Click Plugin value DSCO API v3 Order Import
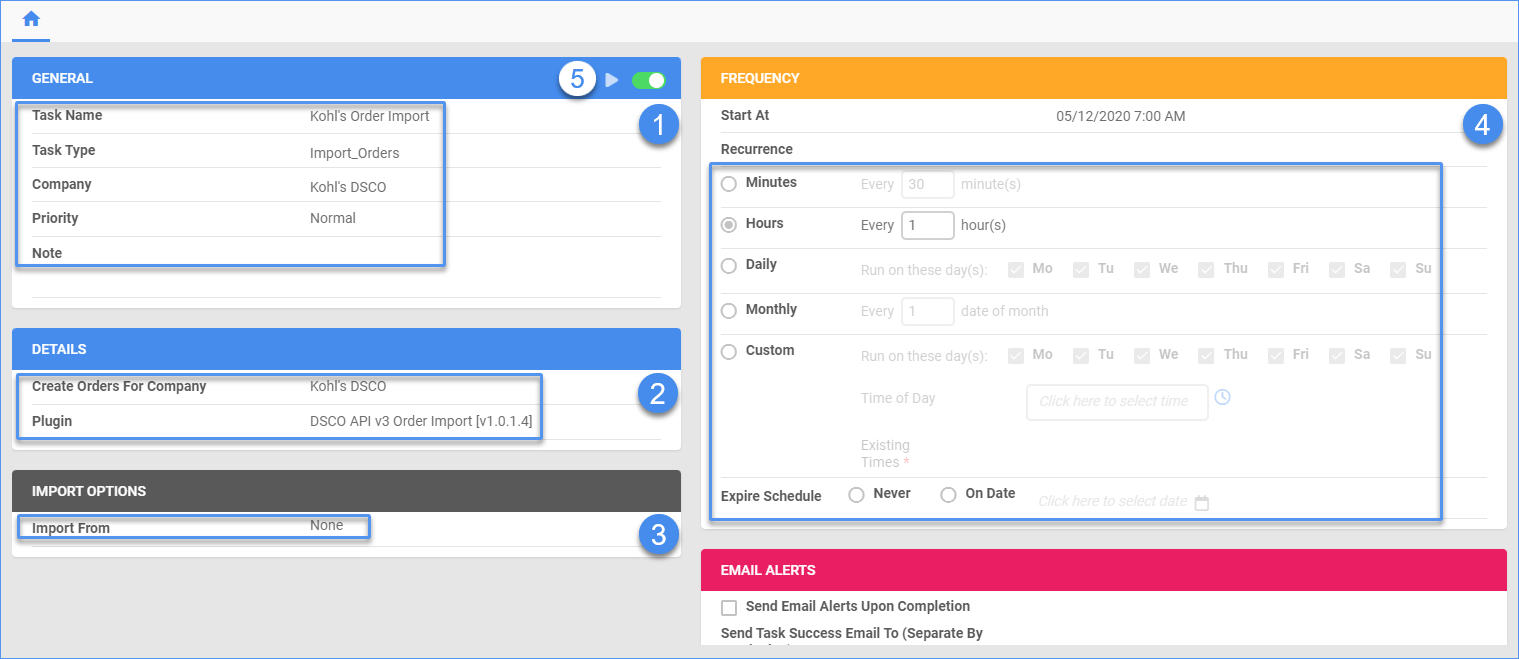This screenshot has height=659, width=1519. 421,421
